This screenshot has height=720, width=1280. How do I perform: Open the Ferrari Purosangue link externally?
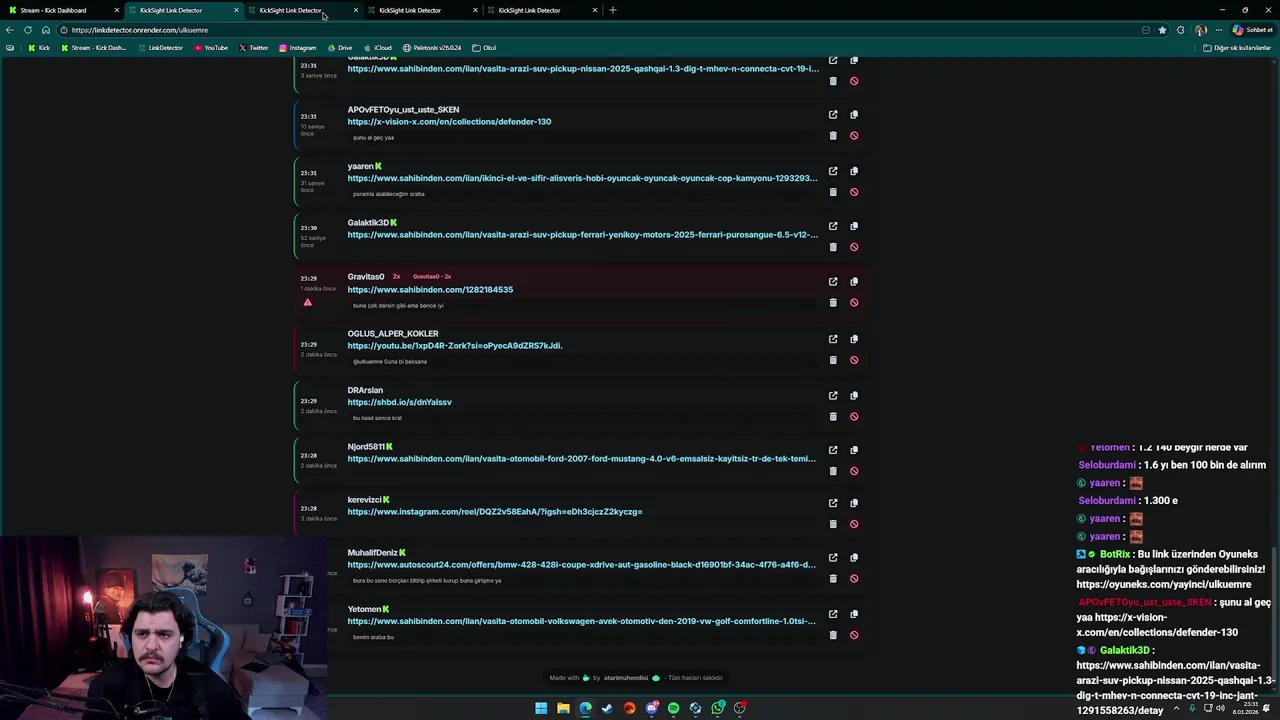click(x=833, y=226)
